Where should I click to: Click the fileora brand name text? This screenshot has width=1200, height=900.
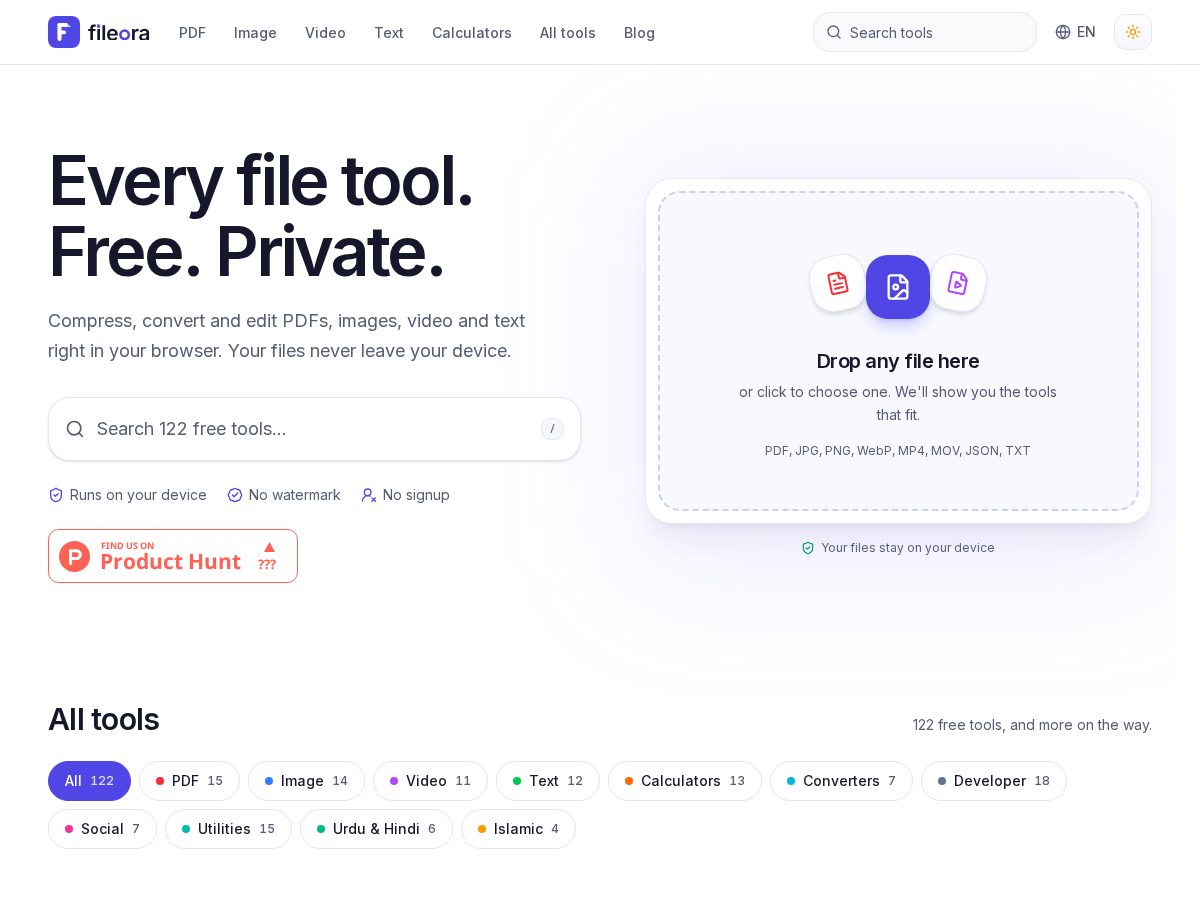[x=119, y=33]
